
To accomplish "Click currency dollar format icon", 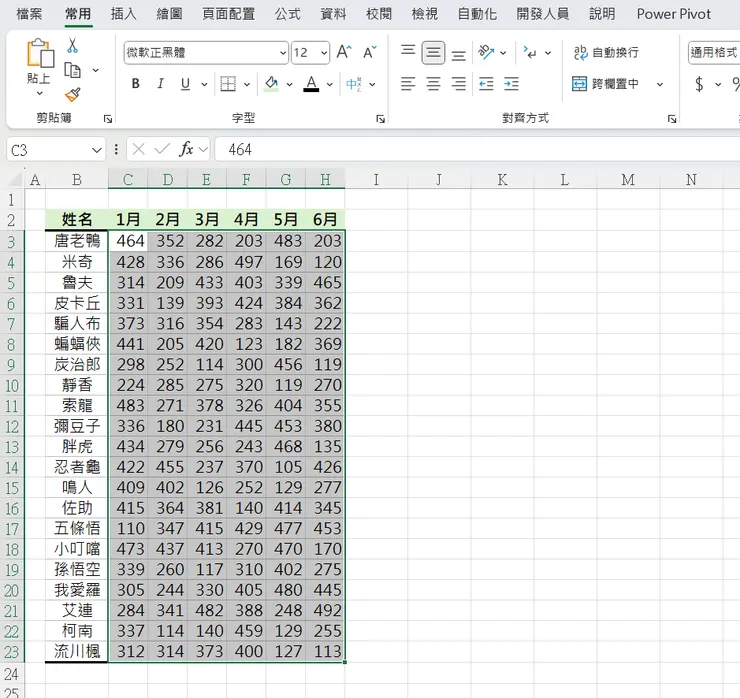I will point(699,84).
